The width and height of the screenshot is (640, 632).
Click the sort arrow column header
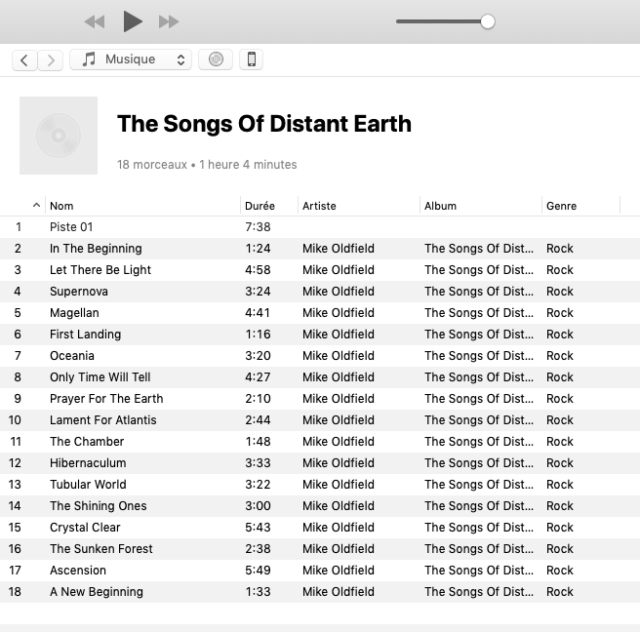36,205
